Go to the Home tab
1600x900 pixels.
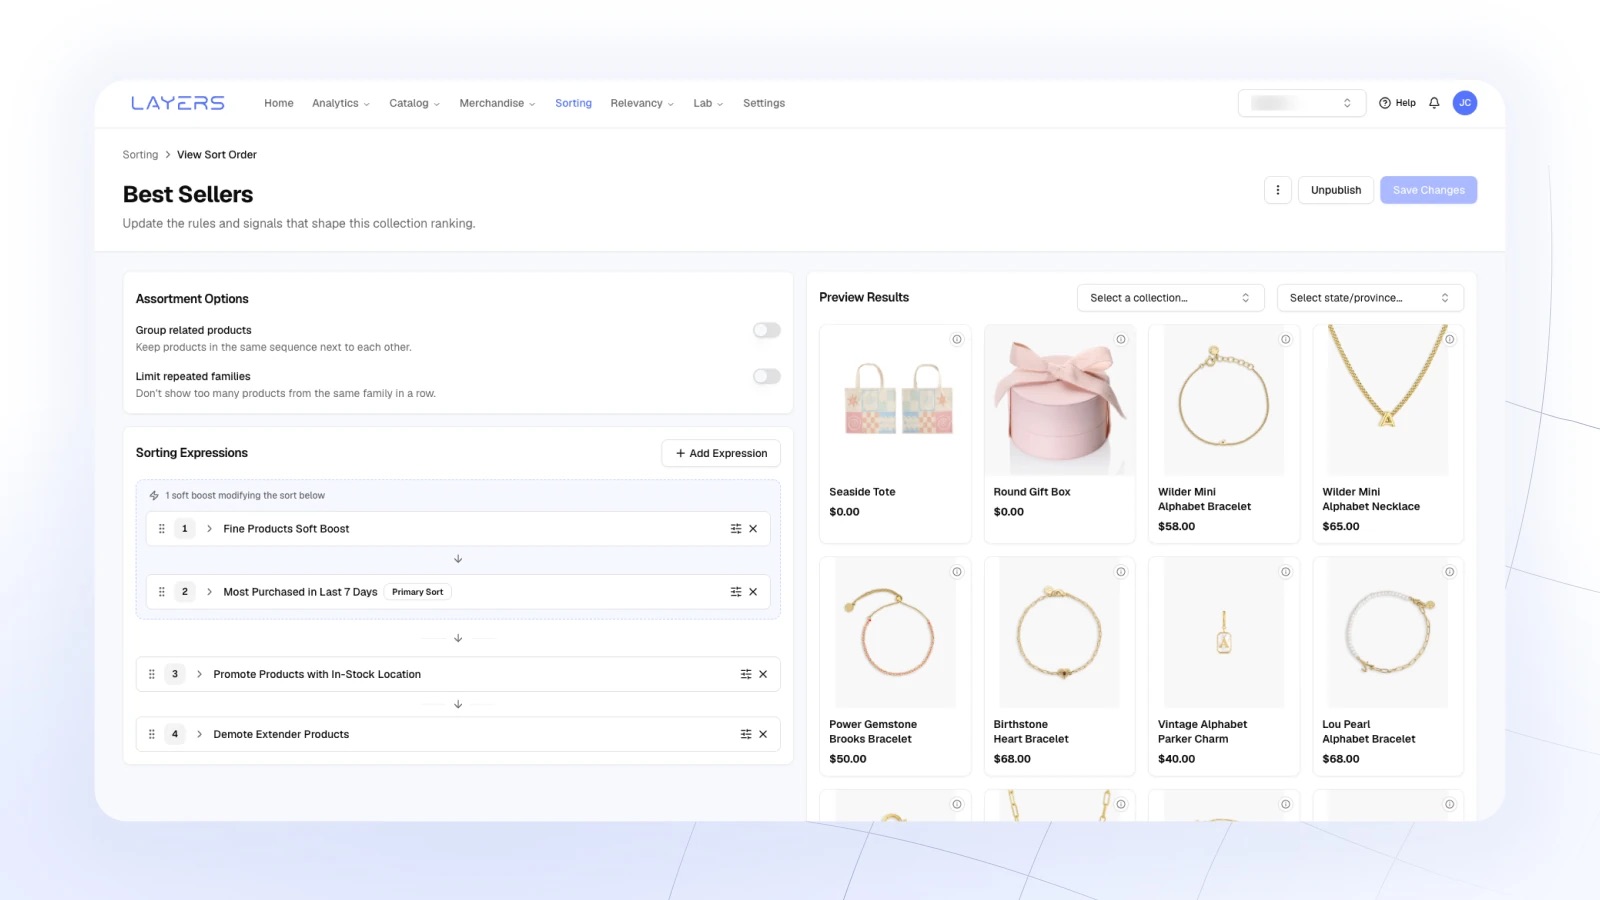tap(279, 103)
